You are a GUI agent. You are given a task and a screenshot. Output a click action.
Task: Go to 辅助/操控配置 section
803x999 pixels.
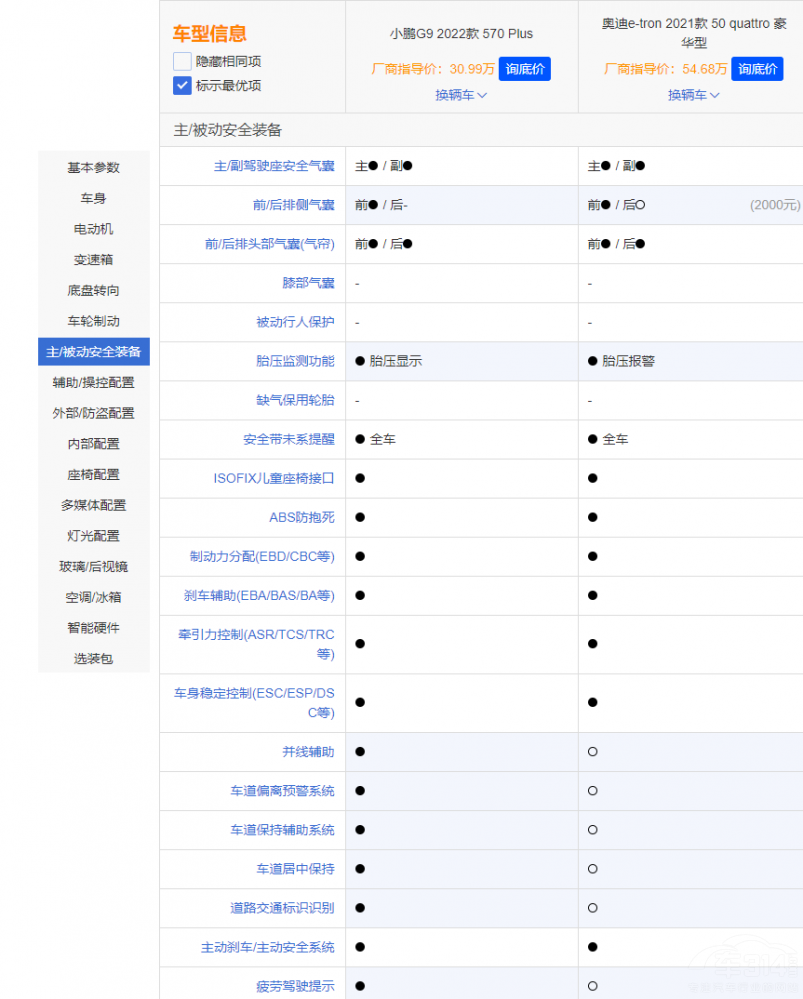pos(94,382)
